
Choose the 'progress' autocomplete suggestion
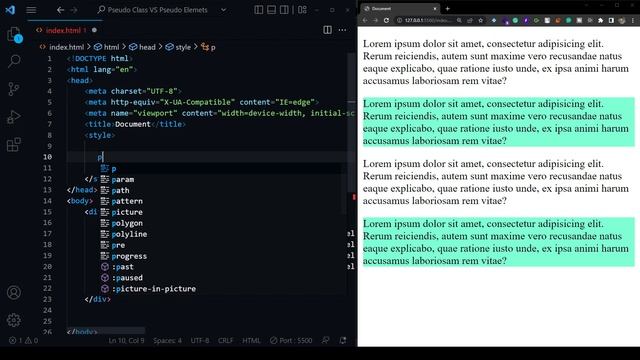pyautogui.click(x=222, y=256)
